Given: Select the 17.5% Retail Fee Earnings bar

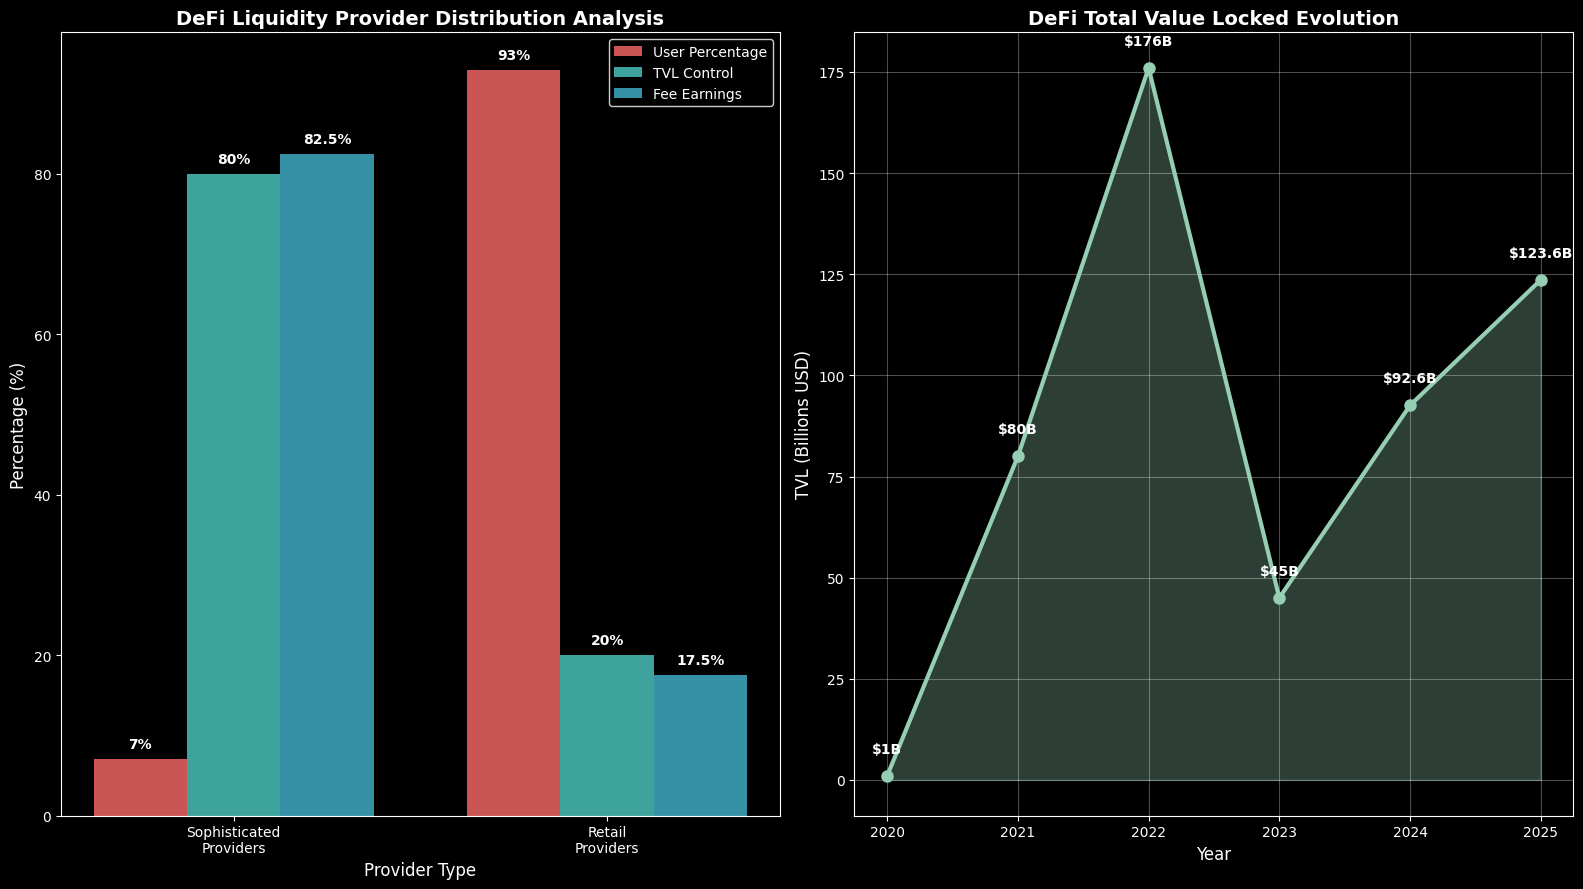Looking at the screenshot, I should (x=700, y=745).
